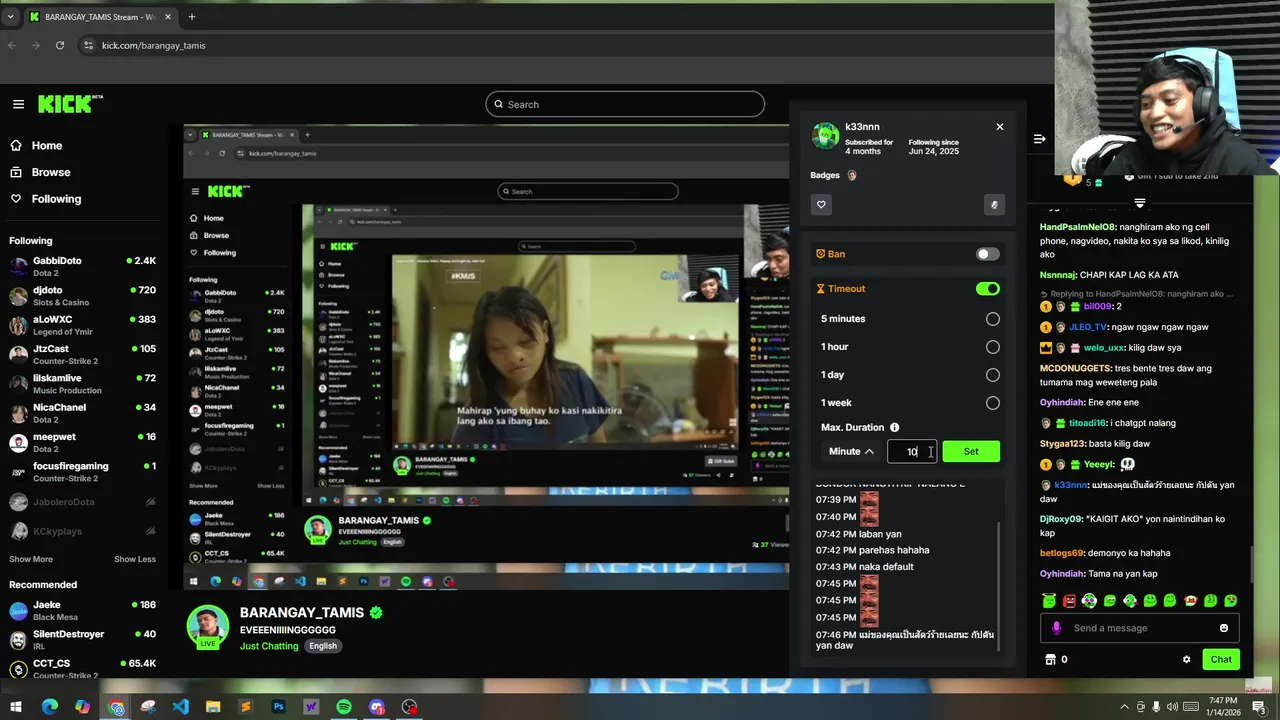Click the mute icon in k33nnn card
Image resolution: width=1280 pixels, height=720 pixels.
pyautogui.click(x=993, y=204)
